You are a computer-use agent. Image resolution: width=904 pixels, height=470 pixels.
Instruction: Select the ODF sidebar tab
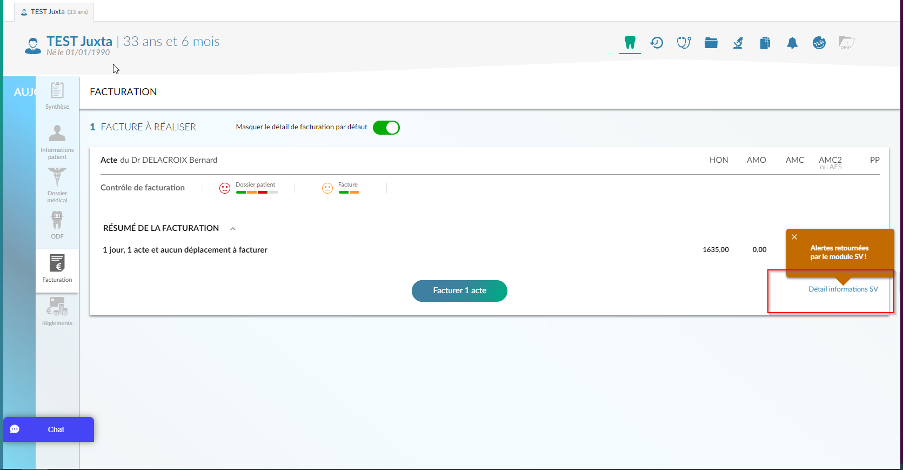tap(57, 224)
